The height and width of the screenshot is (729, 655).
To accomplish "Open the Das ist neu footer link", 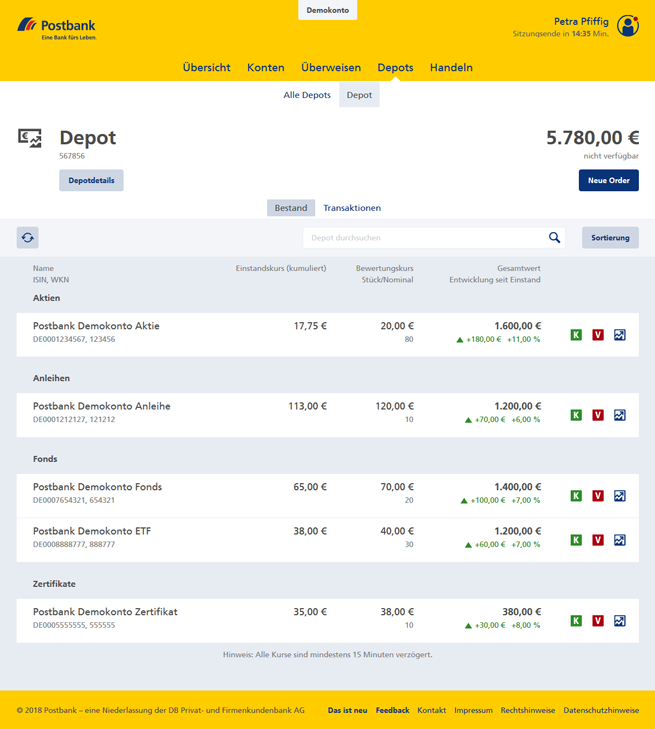I will tap(347, 710).
